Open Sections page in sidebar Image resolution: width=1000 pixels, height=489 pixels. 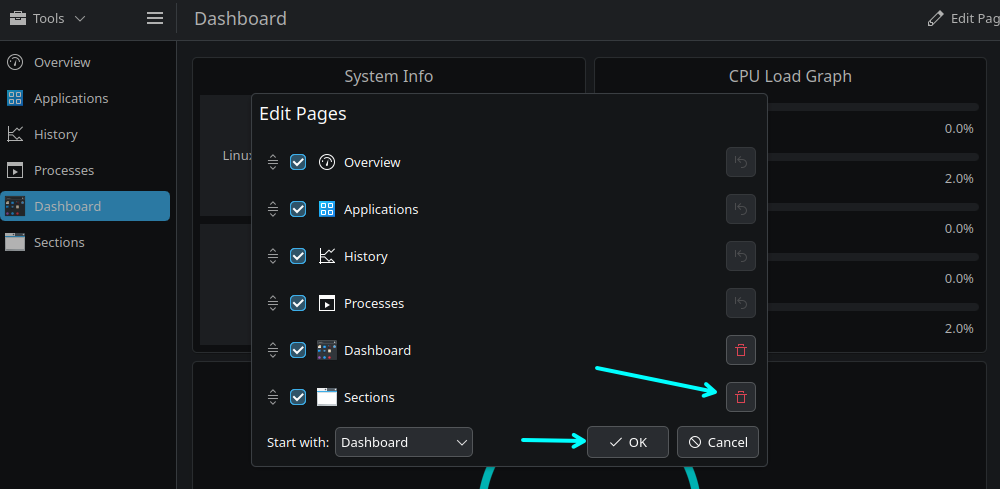tap(85, 242)
